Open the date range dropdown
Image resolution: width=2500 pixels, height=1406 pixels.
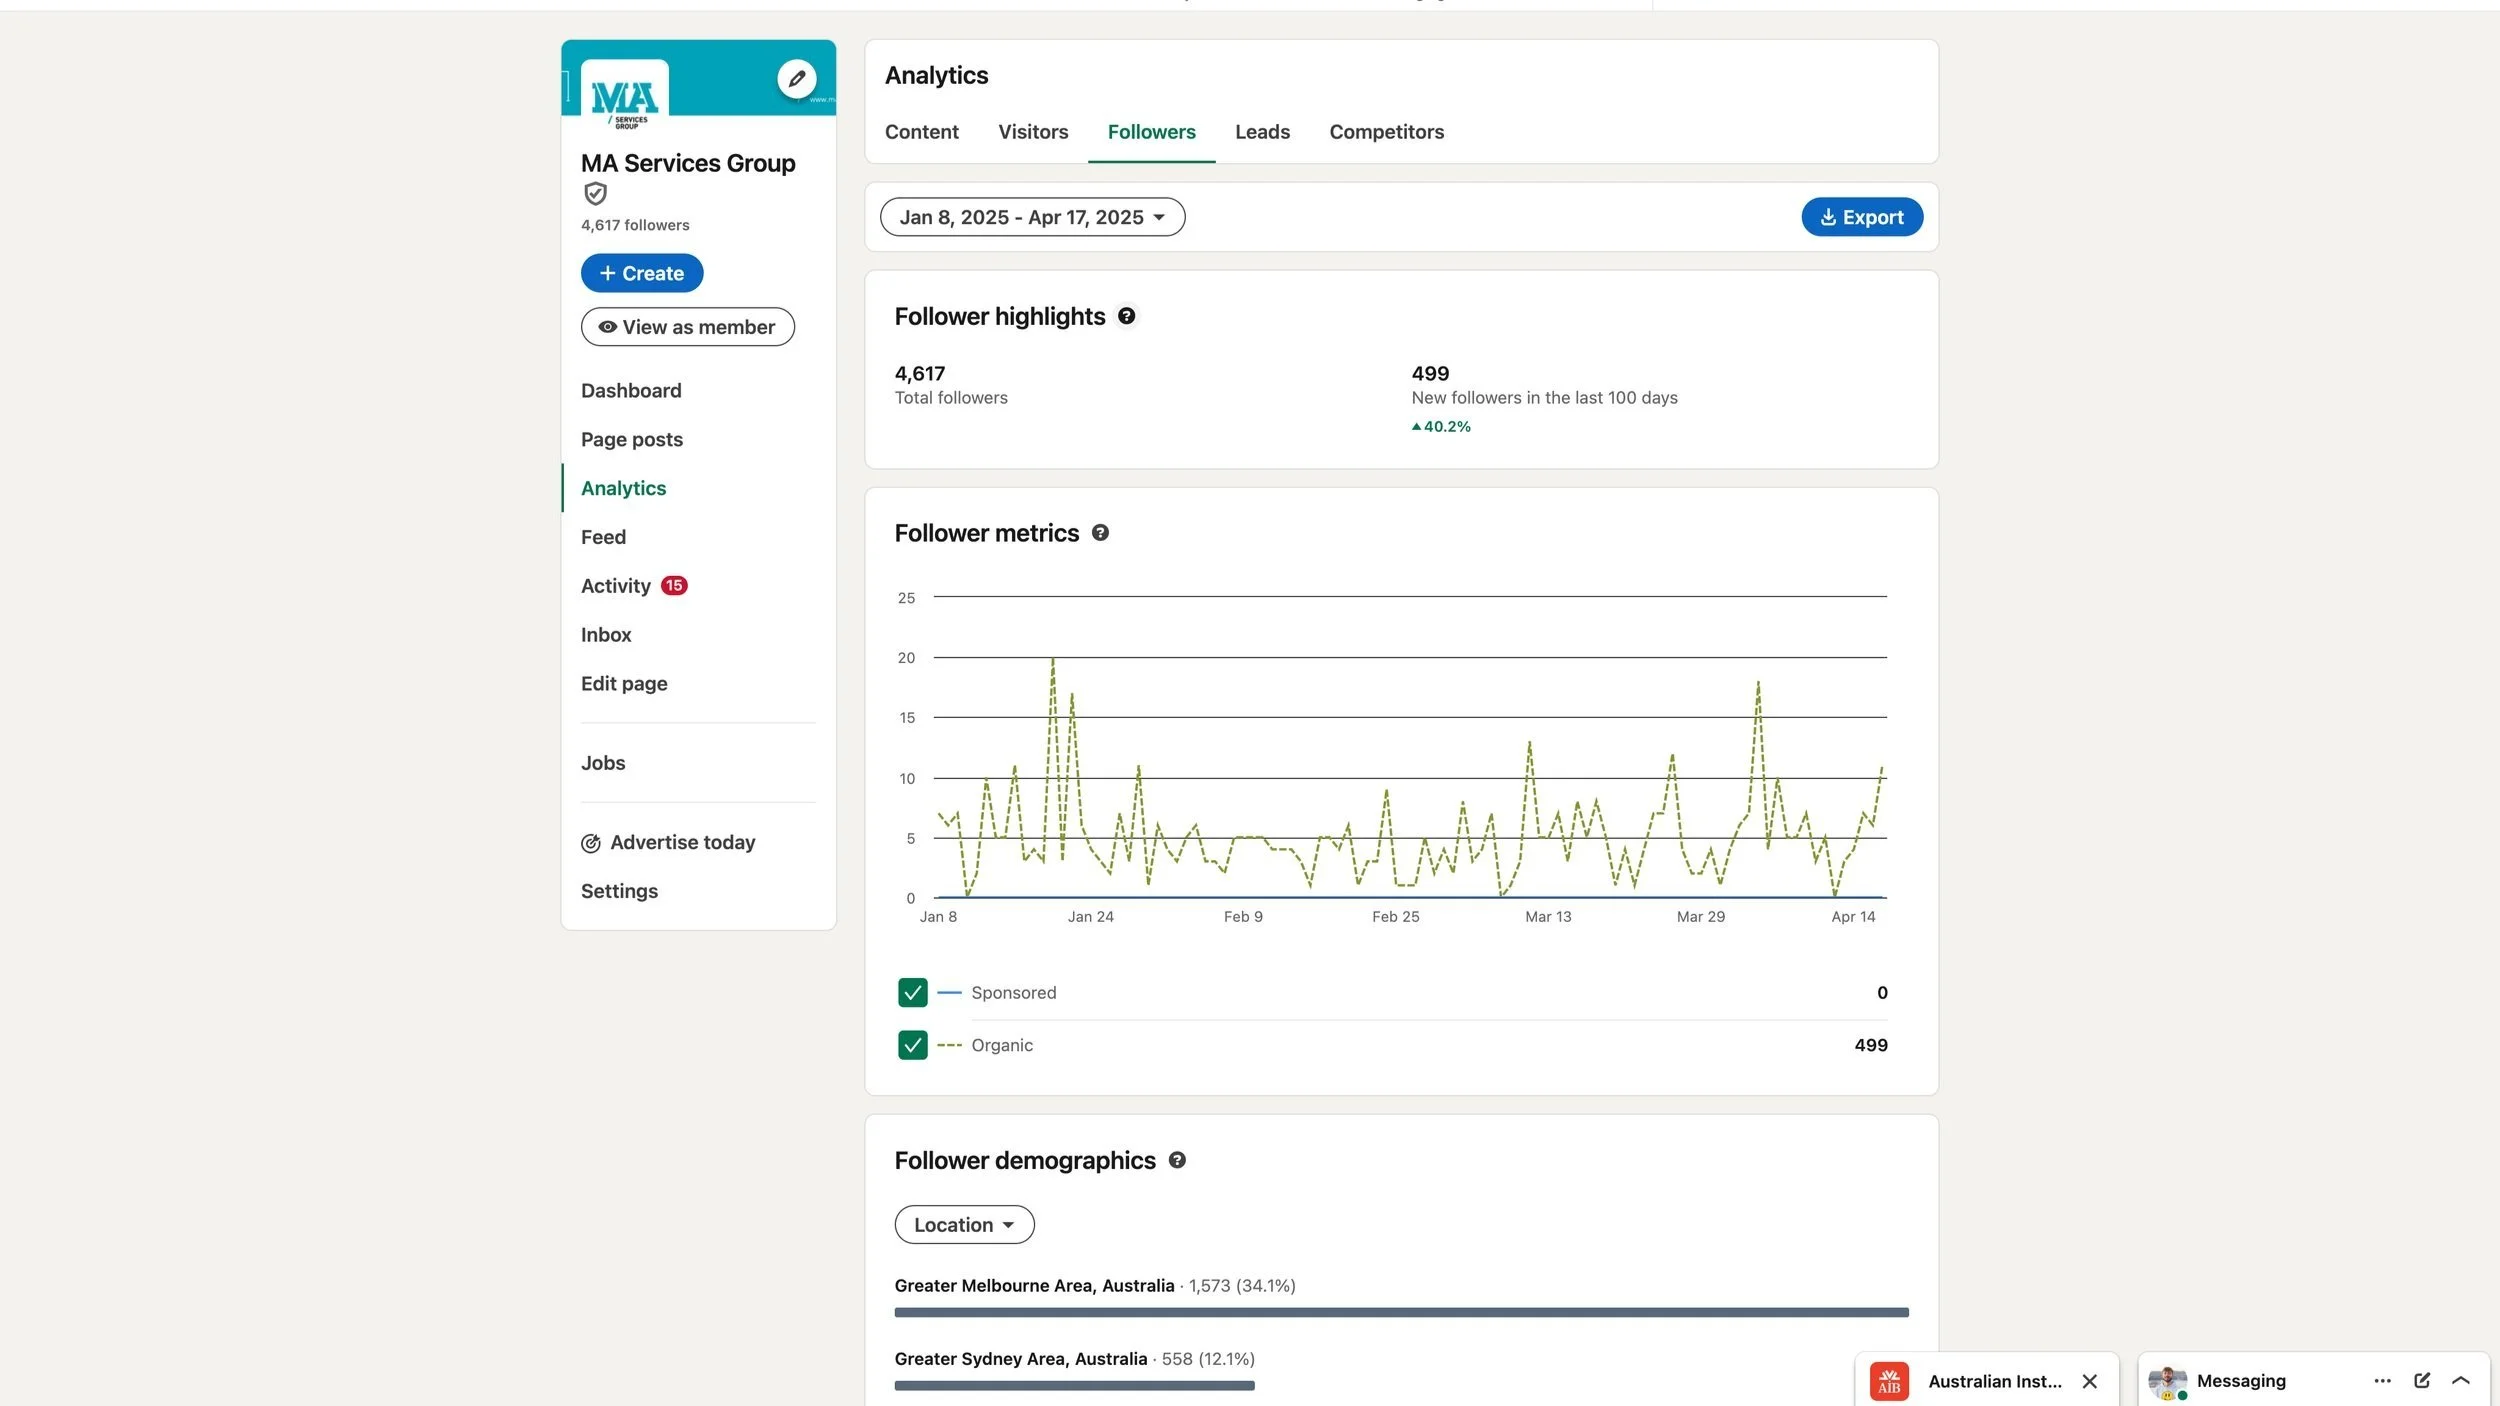click(x=1032, y=217)
